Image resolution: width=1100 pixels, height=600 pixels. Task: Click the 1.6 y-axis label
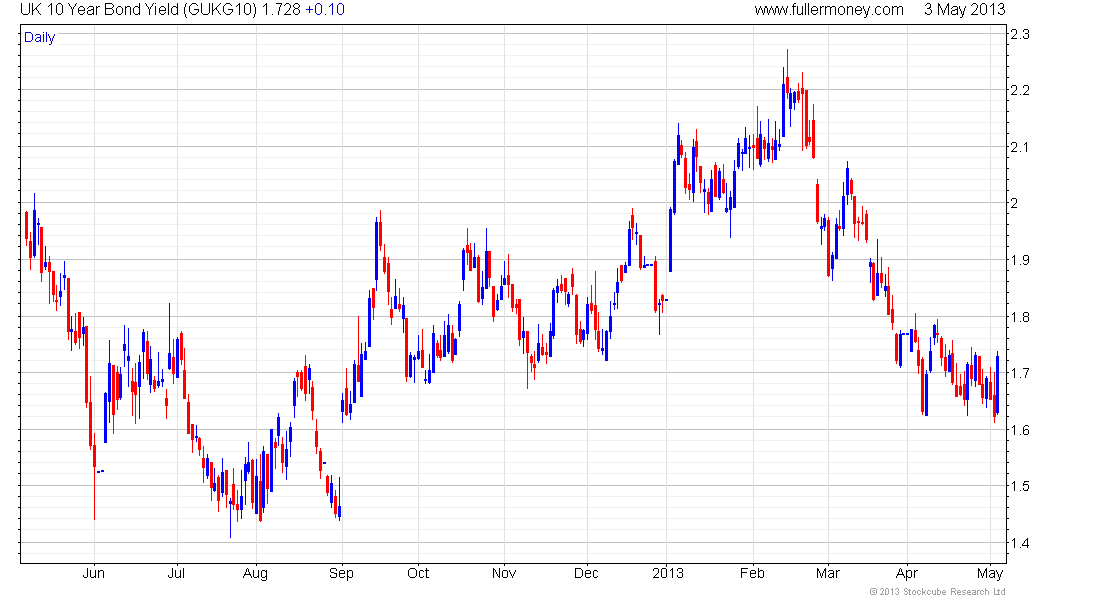pos(1019,430)
